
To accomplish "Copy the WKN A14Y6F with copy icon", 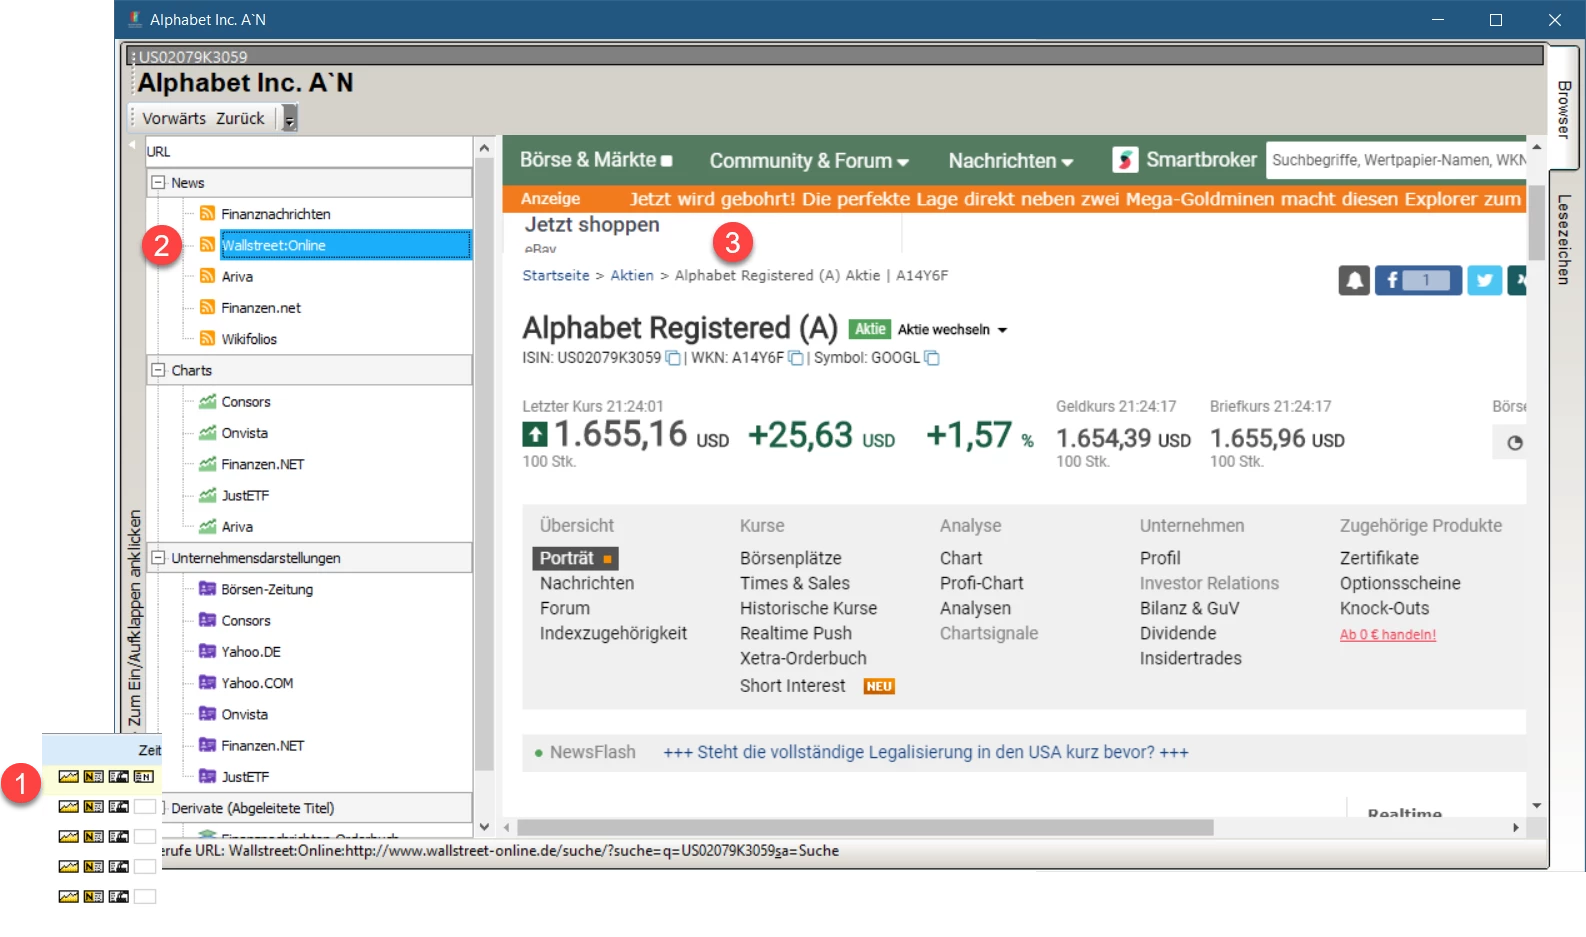I will click(796, 358).
